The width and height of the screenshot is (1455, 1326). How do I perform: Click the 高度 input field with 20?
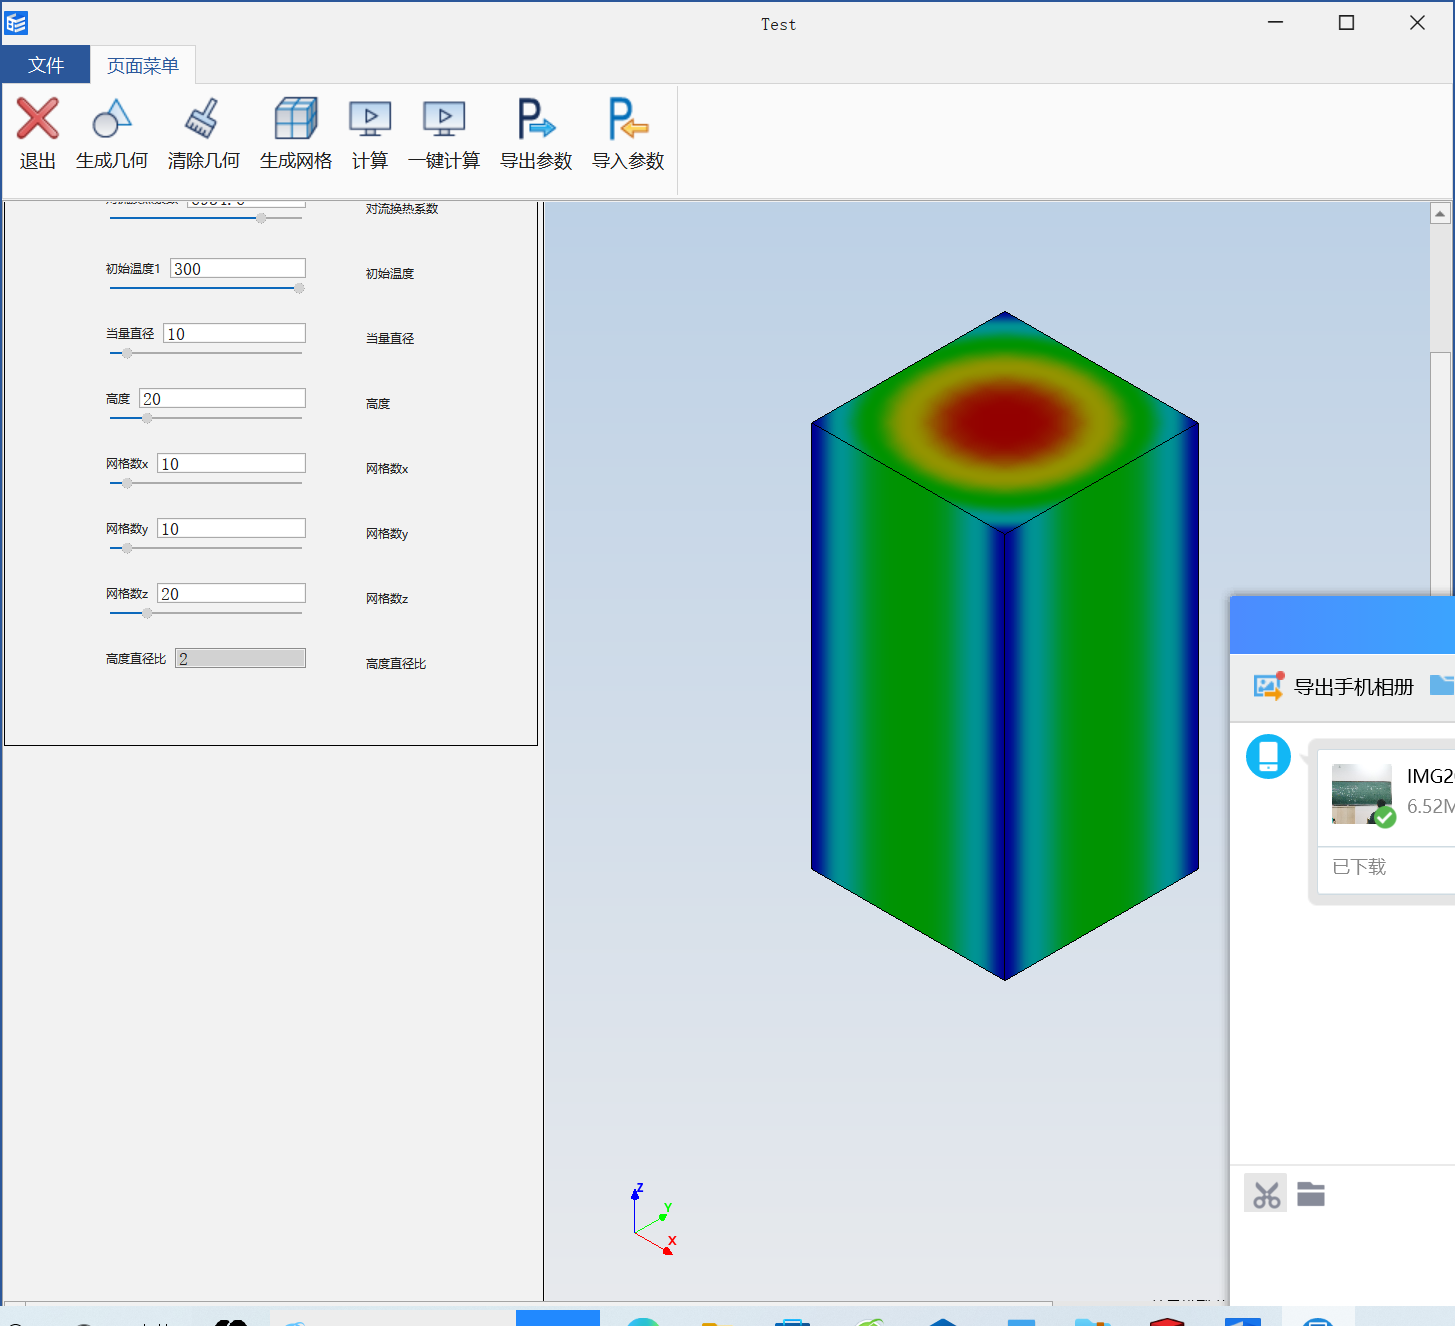[222, 398]
